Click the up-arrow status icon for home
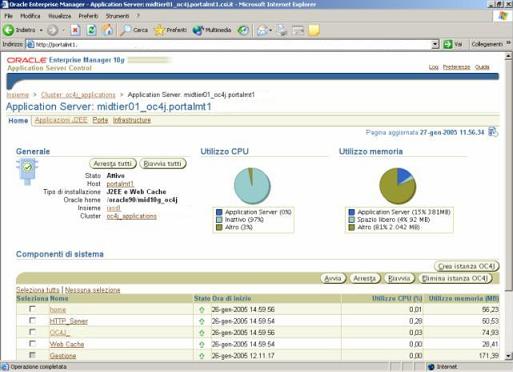513x372 pixels. click(x=202, y=310)
